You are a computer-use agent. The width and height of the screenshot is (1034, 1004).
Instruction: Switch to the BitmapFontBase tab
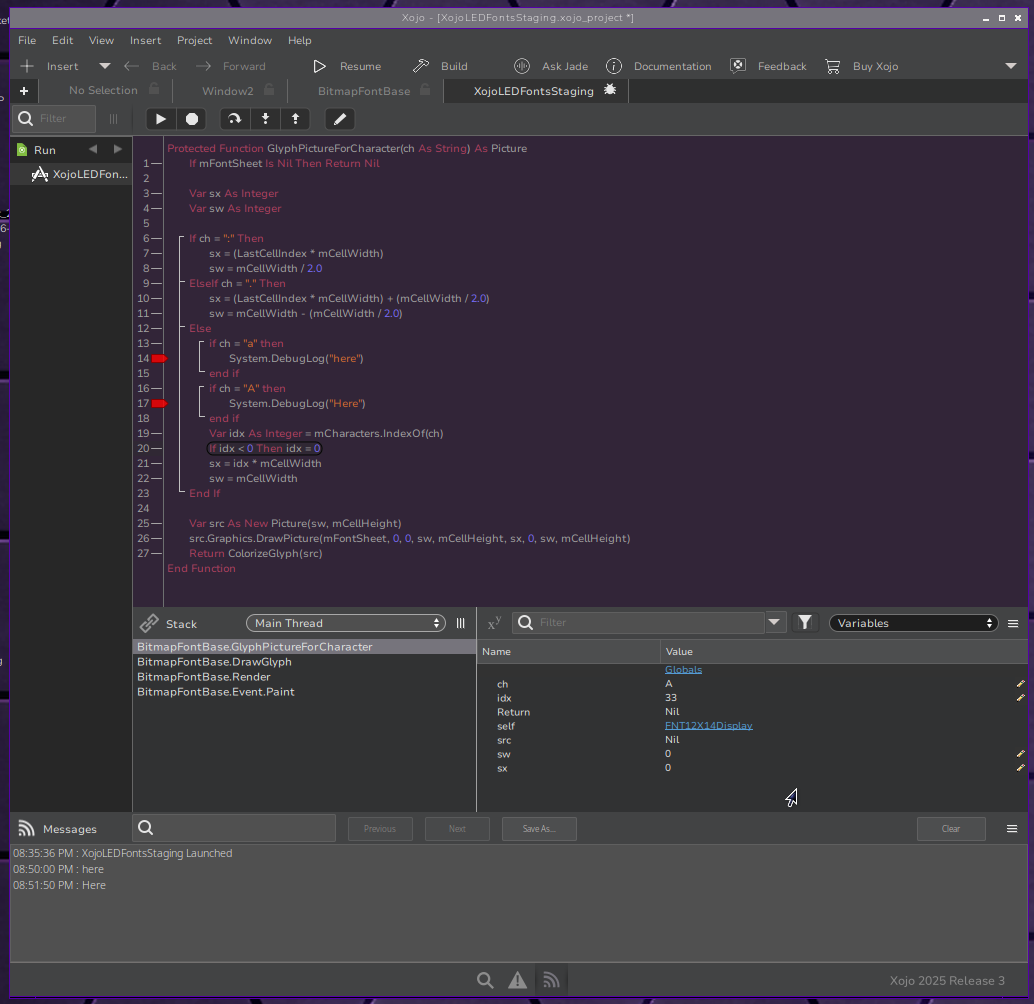[x=364, y=91]
